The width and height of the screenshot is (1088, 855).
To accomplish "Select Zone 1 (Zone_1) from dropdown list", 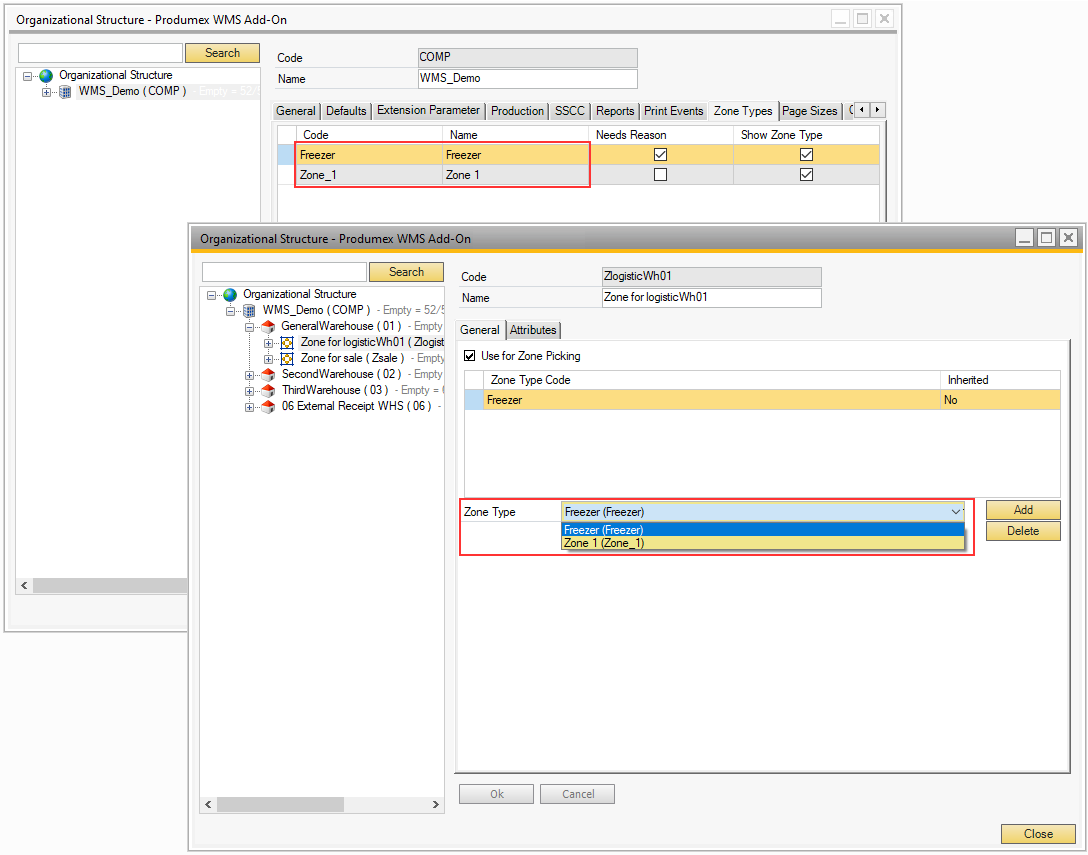I will 604,543.
